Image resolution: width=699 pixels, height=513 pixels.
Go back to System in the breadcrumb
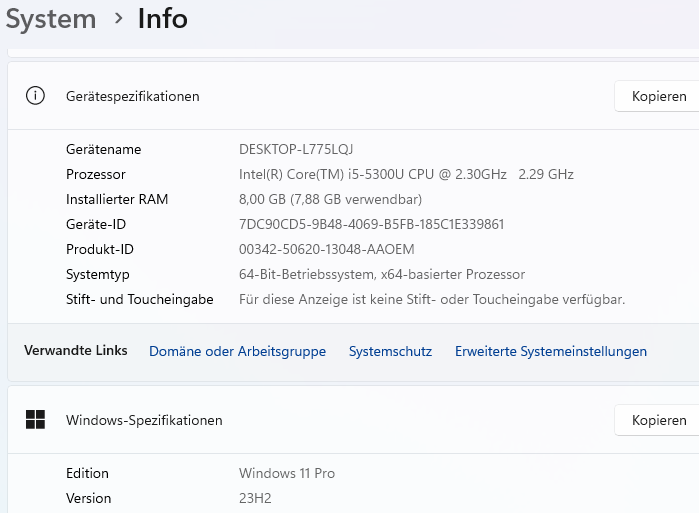[x=51, y=19]
